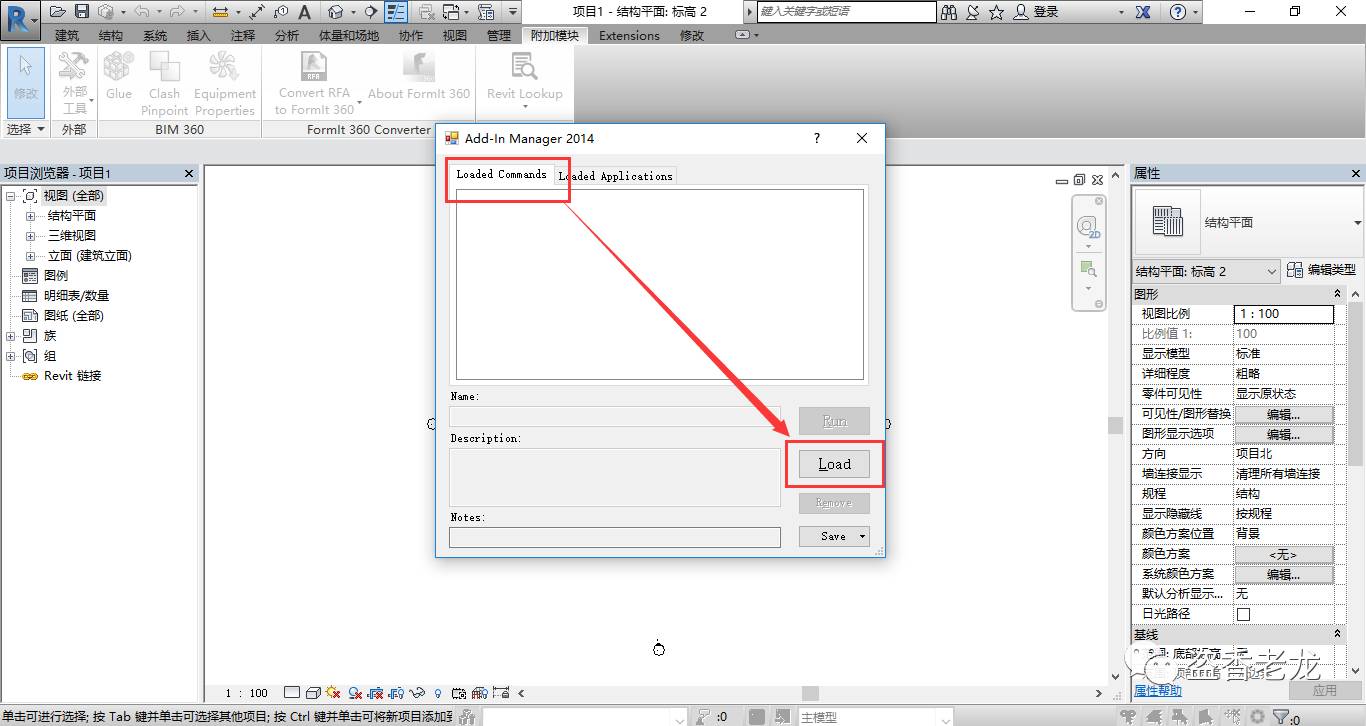Expand the 结构平面 tree node
The width and height of the screenshot is (1366, 726).
[30, 216]
